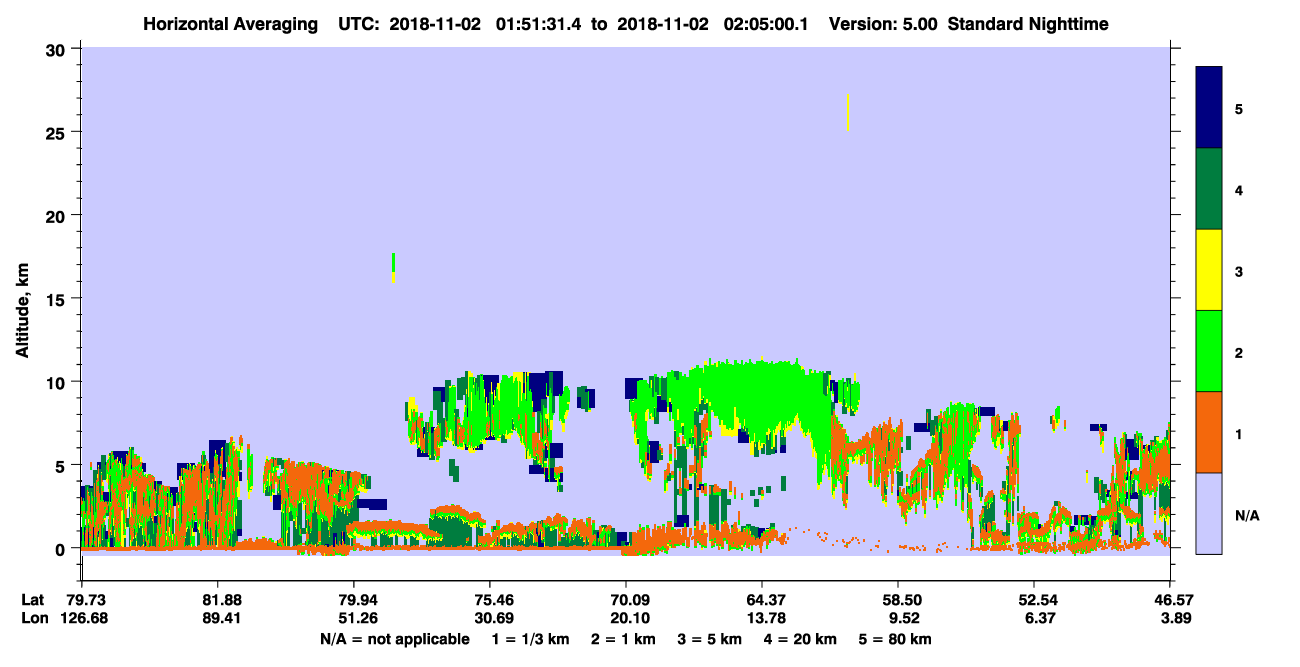The width and height of the screenshot is (1300, 667).
Task: Click latitude value 75.46
Action: point(490,600)
